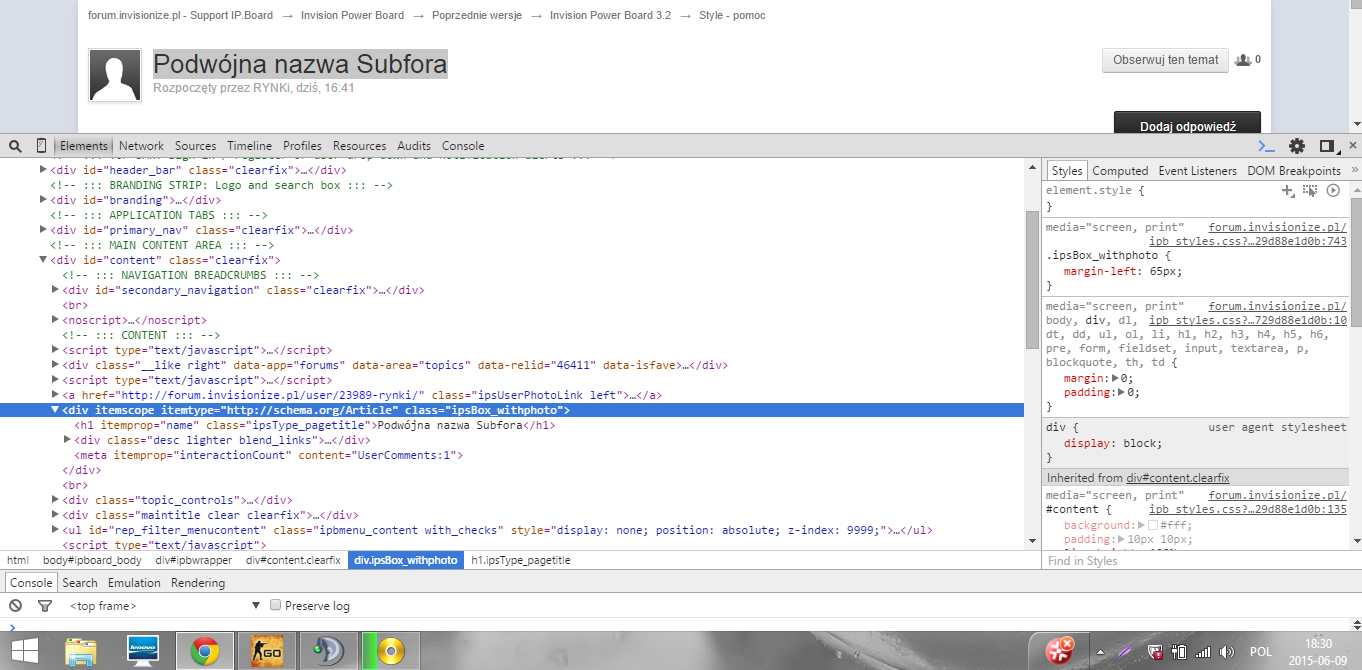Click the Find in Styles input field
The width and height of the screenshot is (1362, 670).
[1190, 561]
